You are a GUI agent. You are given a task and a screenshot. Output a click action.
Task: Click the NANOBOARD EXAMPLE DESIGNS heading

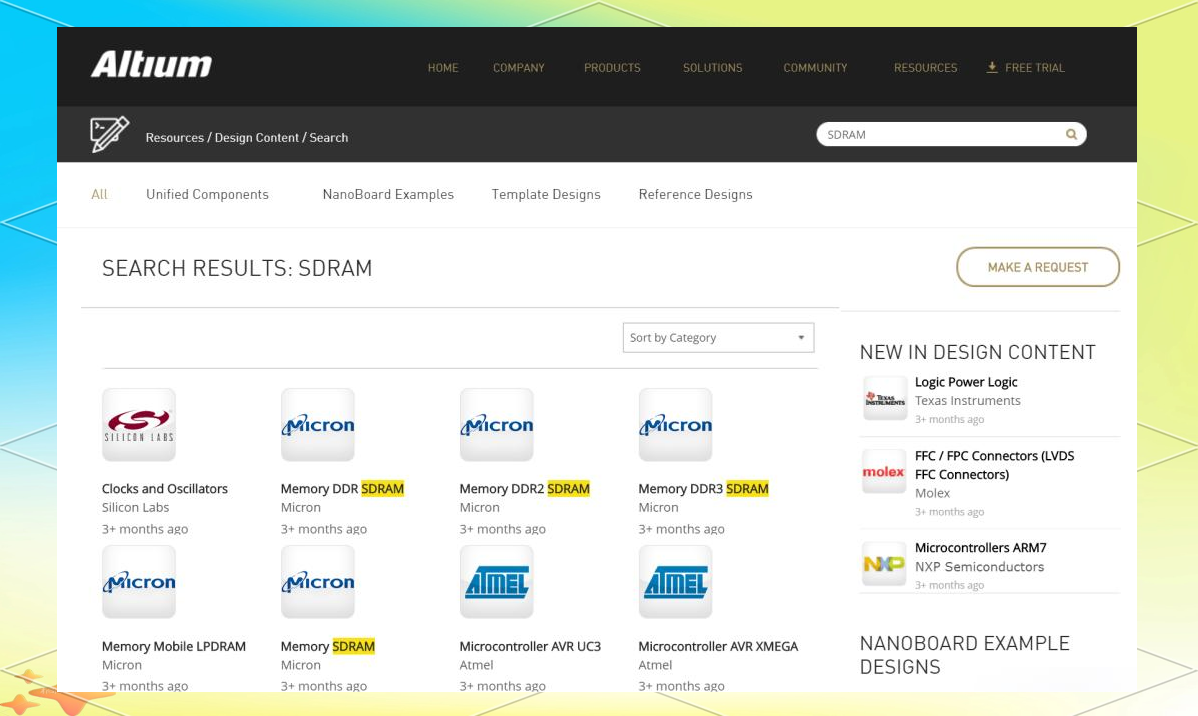click(x=964, y=655)
